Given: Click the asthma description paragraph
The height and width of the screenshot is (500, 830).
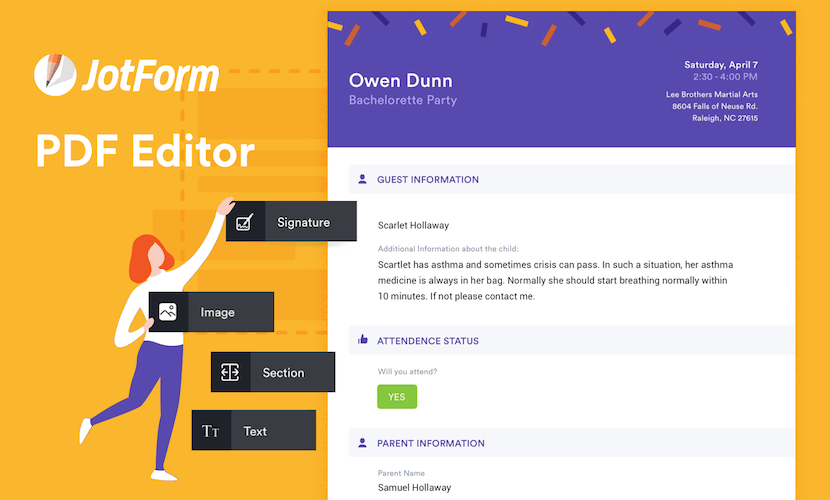Looking at the screenshot, I should (555, 280).
